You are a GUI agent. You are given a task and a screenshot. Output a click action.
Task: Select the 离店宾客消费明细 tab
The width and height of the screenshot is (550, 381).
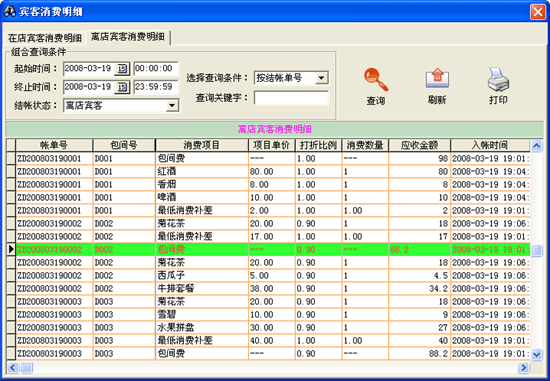tap(128, 37)
